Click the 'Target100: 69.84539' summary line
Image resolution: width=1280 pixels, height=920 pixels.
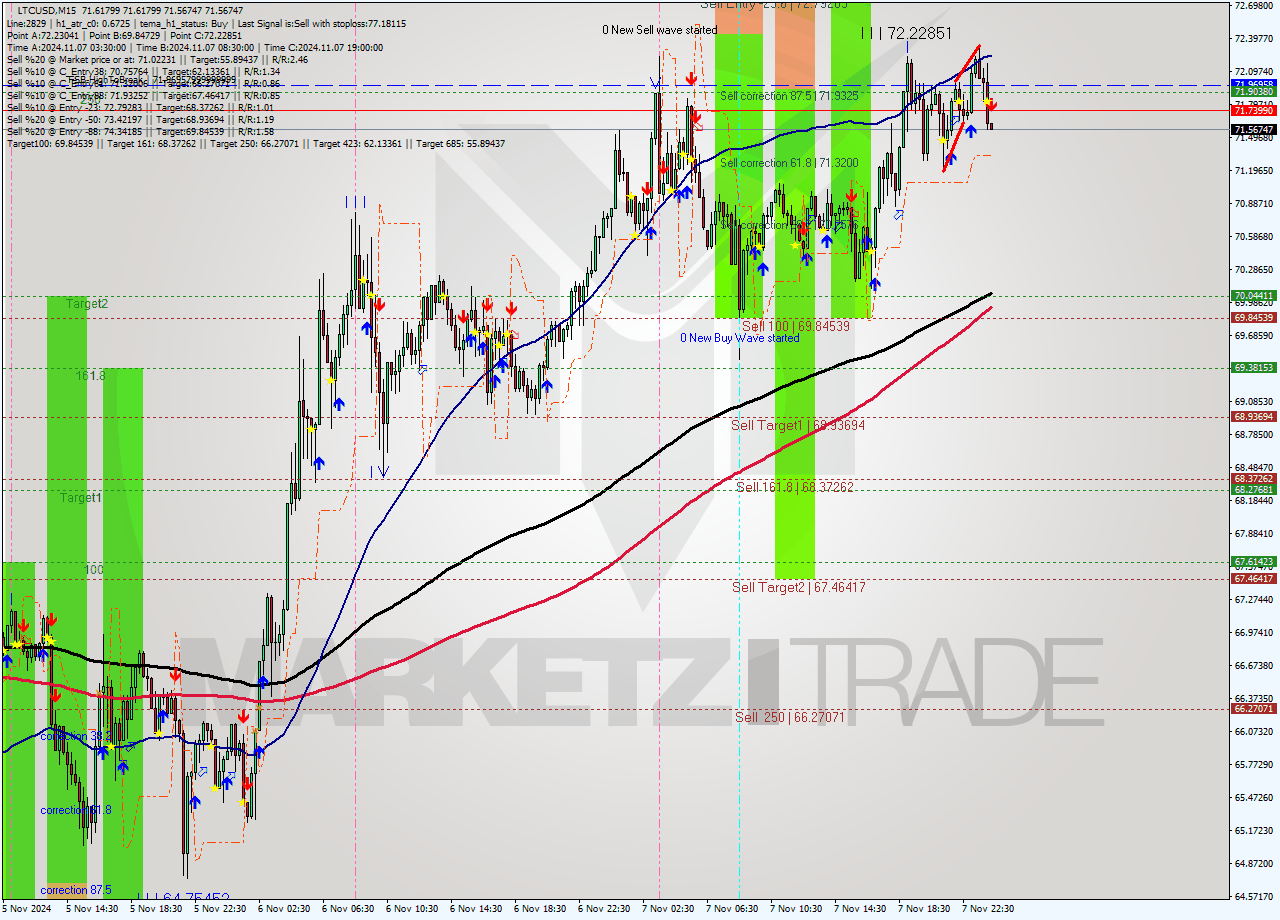[x=255, y=144]
